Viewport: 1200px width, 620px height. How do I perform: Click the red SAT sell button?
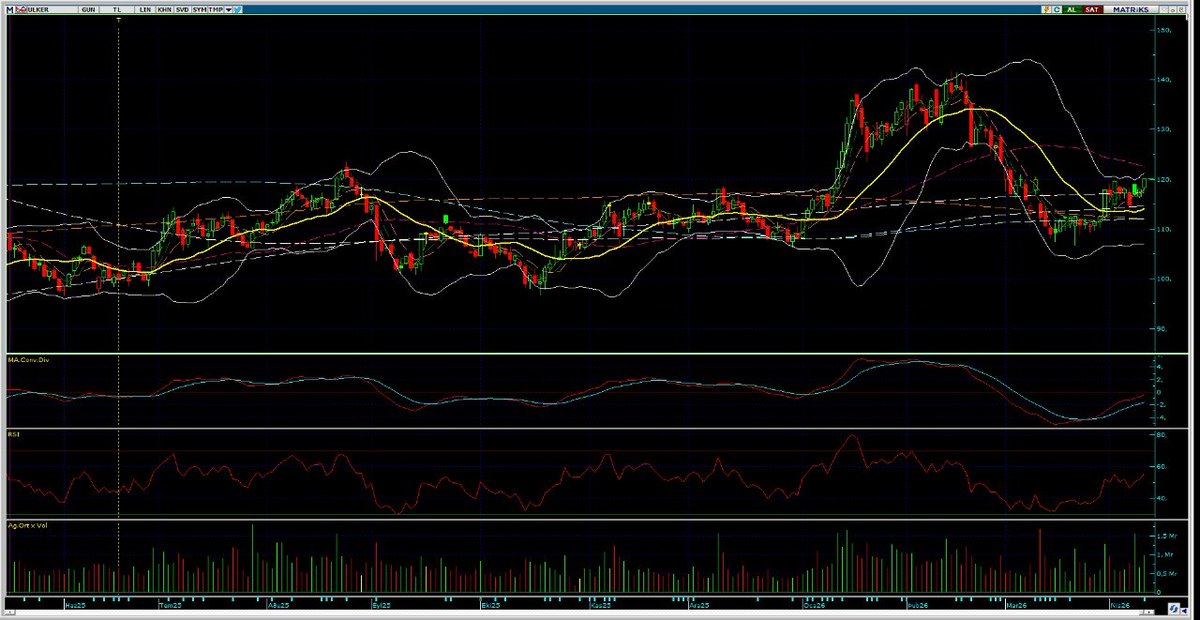pyautogui.click(x=1093, y=9)
